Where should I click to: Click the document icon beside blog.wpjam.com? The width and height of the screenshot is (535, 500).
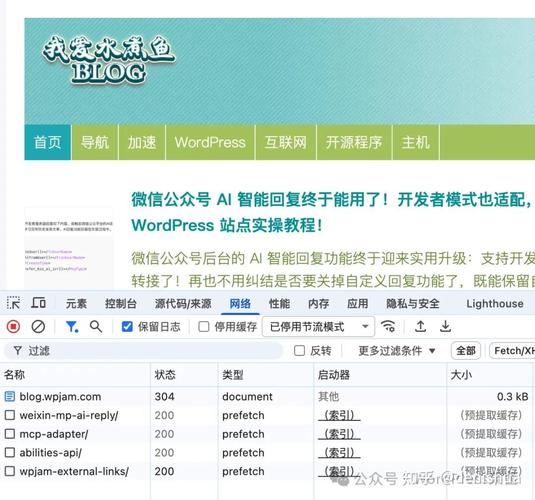(x=10, y=397)
